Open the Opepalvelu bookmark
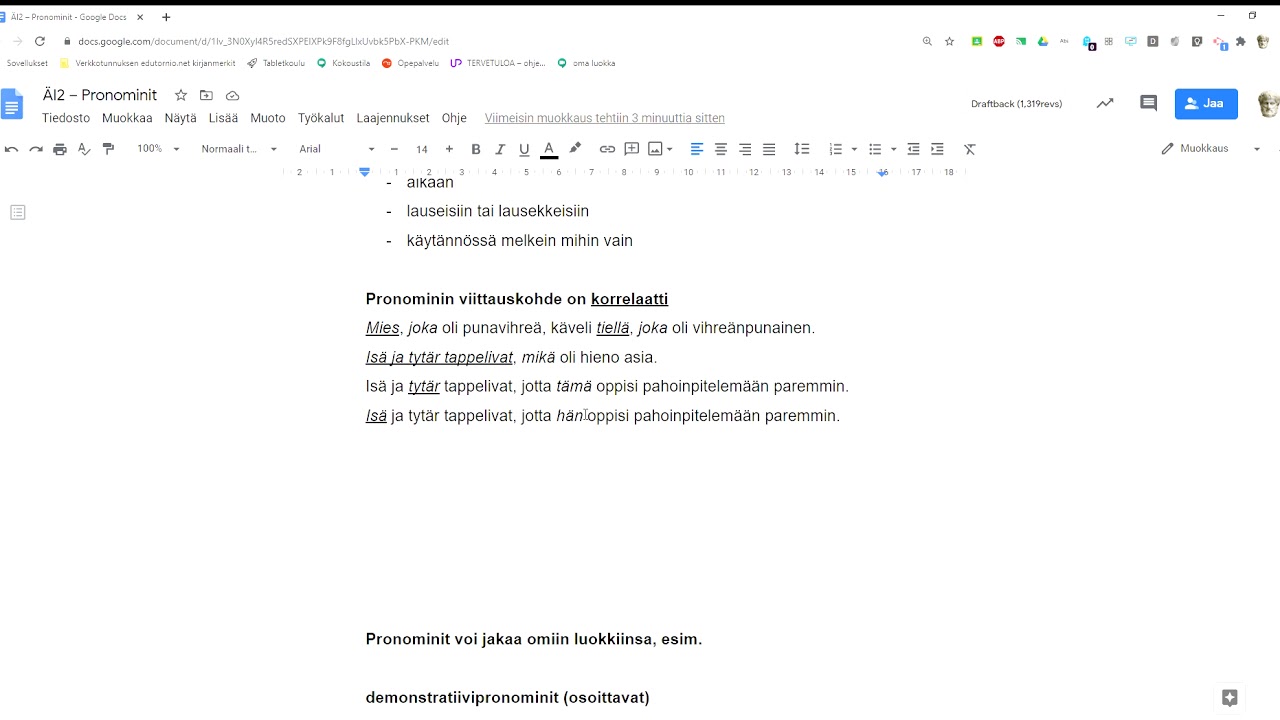The height and width of the screenshot is (720, 1280). pyautogui.click(x=410, y=63)
